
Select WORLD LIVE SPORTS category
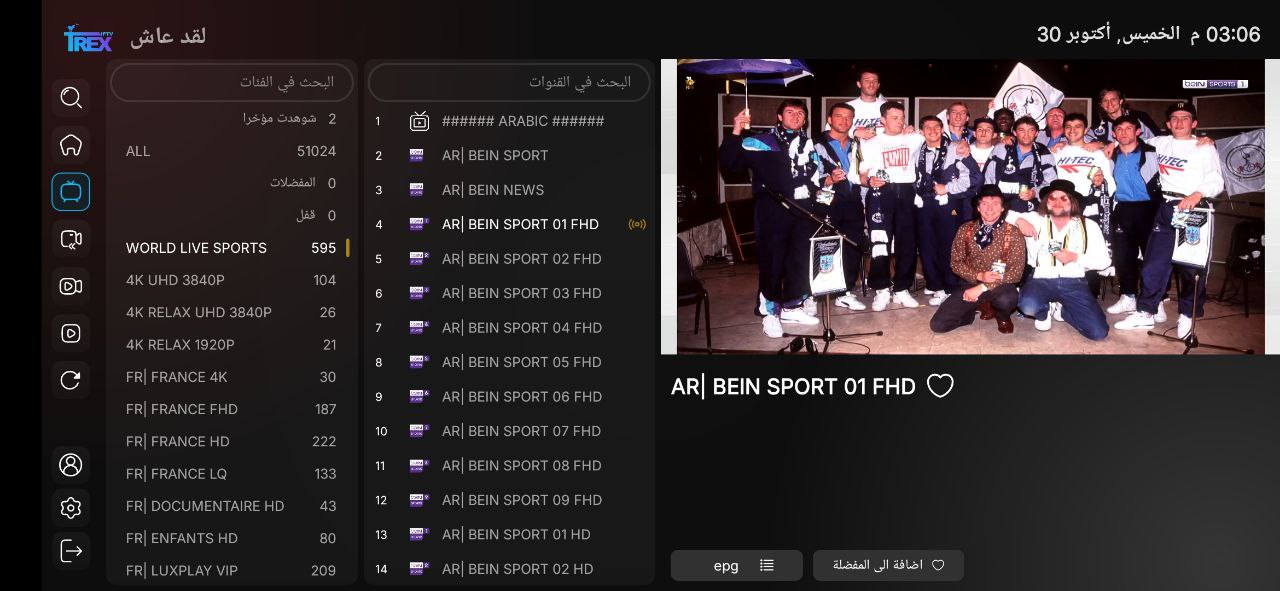click(x=232, y=248)
